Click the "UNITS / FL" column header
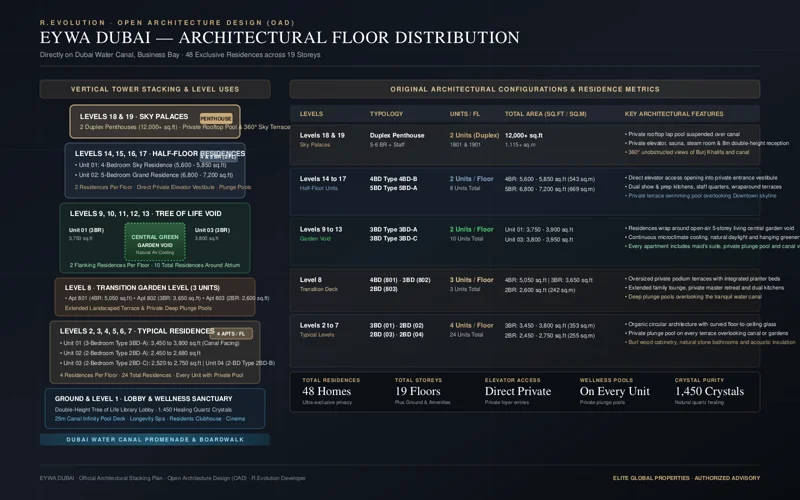 [x=465, y=114]
